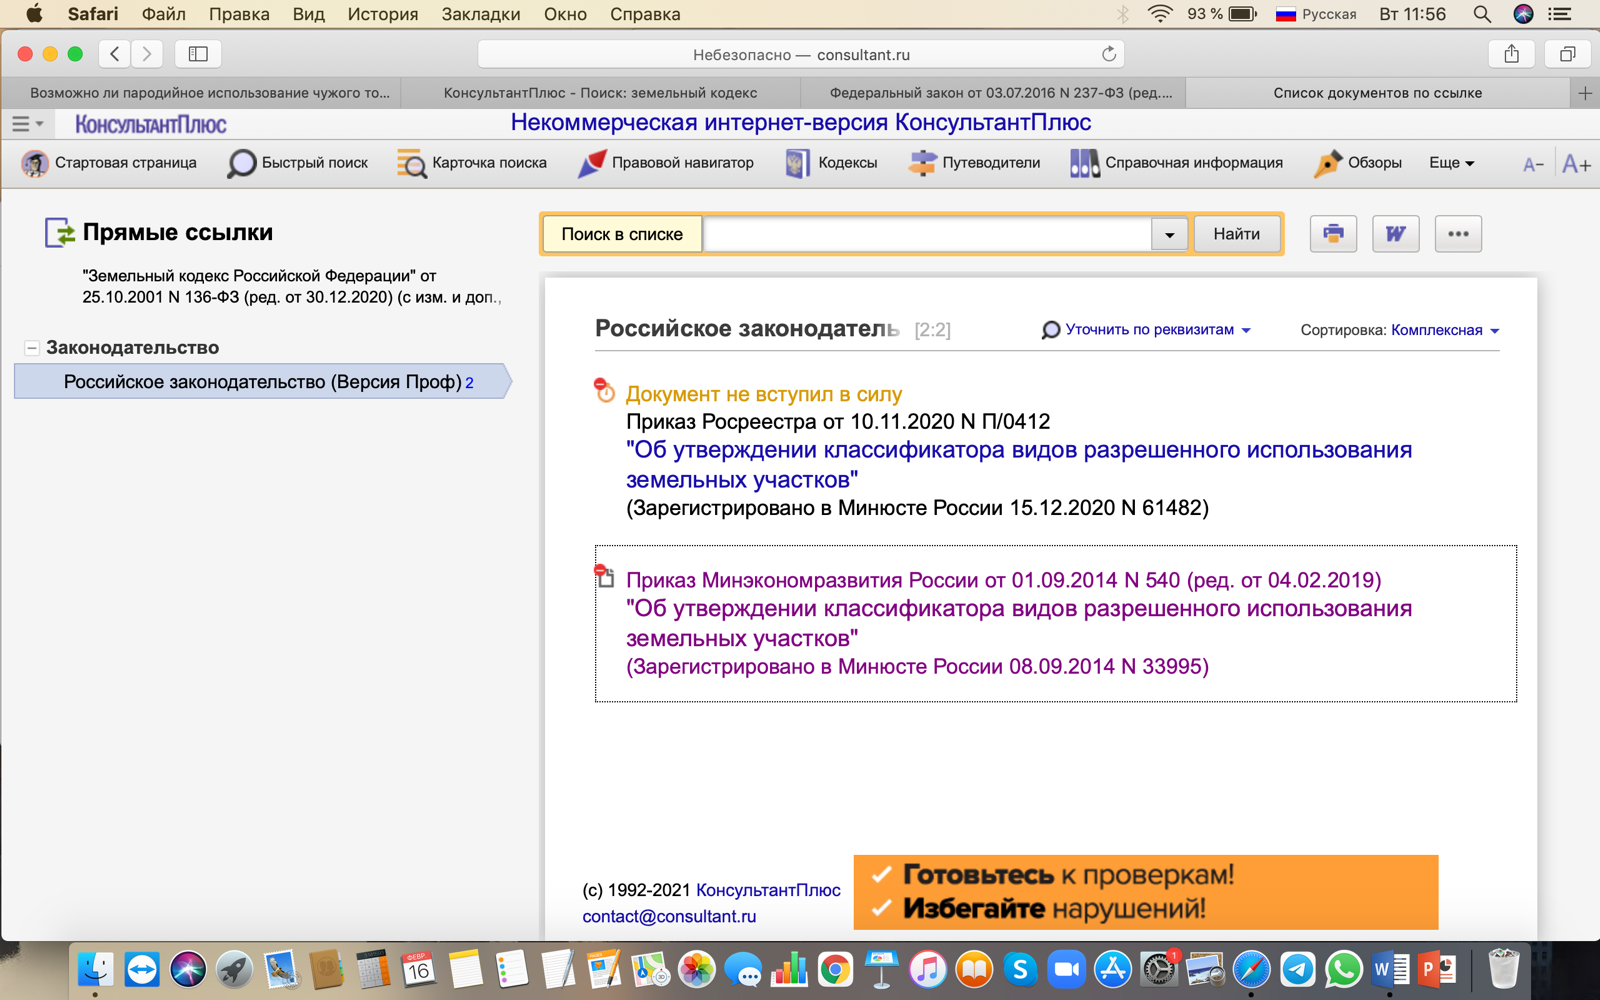Open Уточнить по реквизитам dropdown
This screenshot has width=1600, height=1000.
pos(1146,330)
